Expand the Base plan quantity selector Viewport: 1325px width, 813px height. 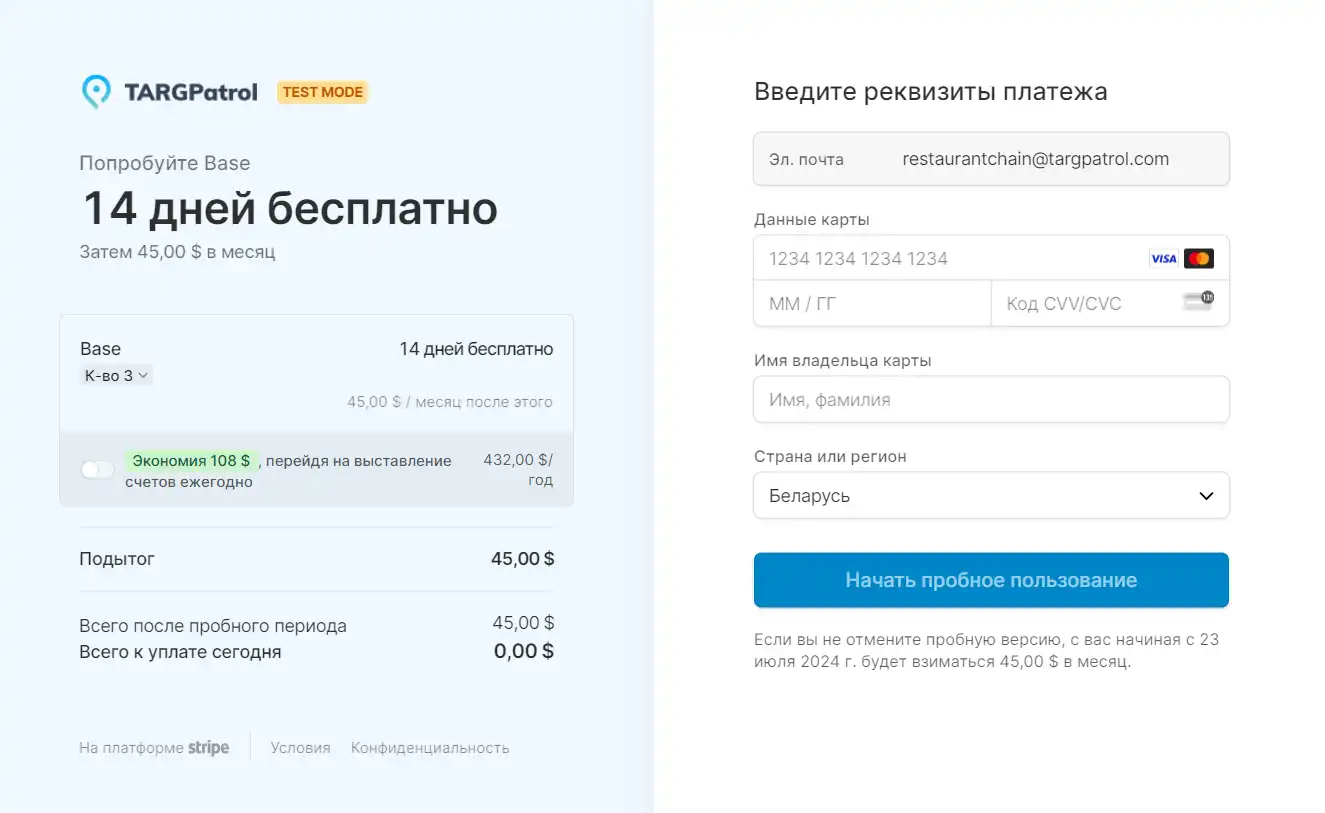115,375
